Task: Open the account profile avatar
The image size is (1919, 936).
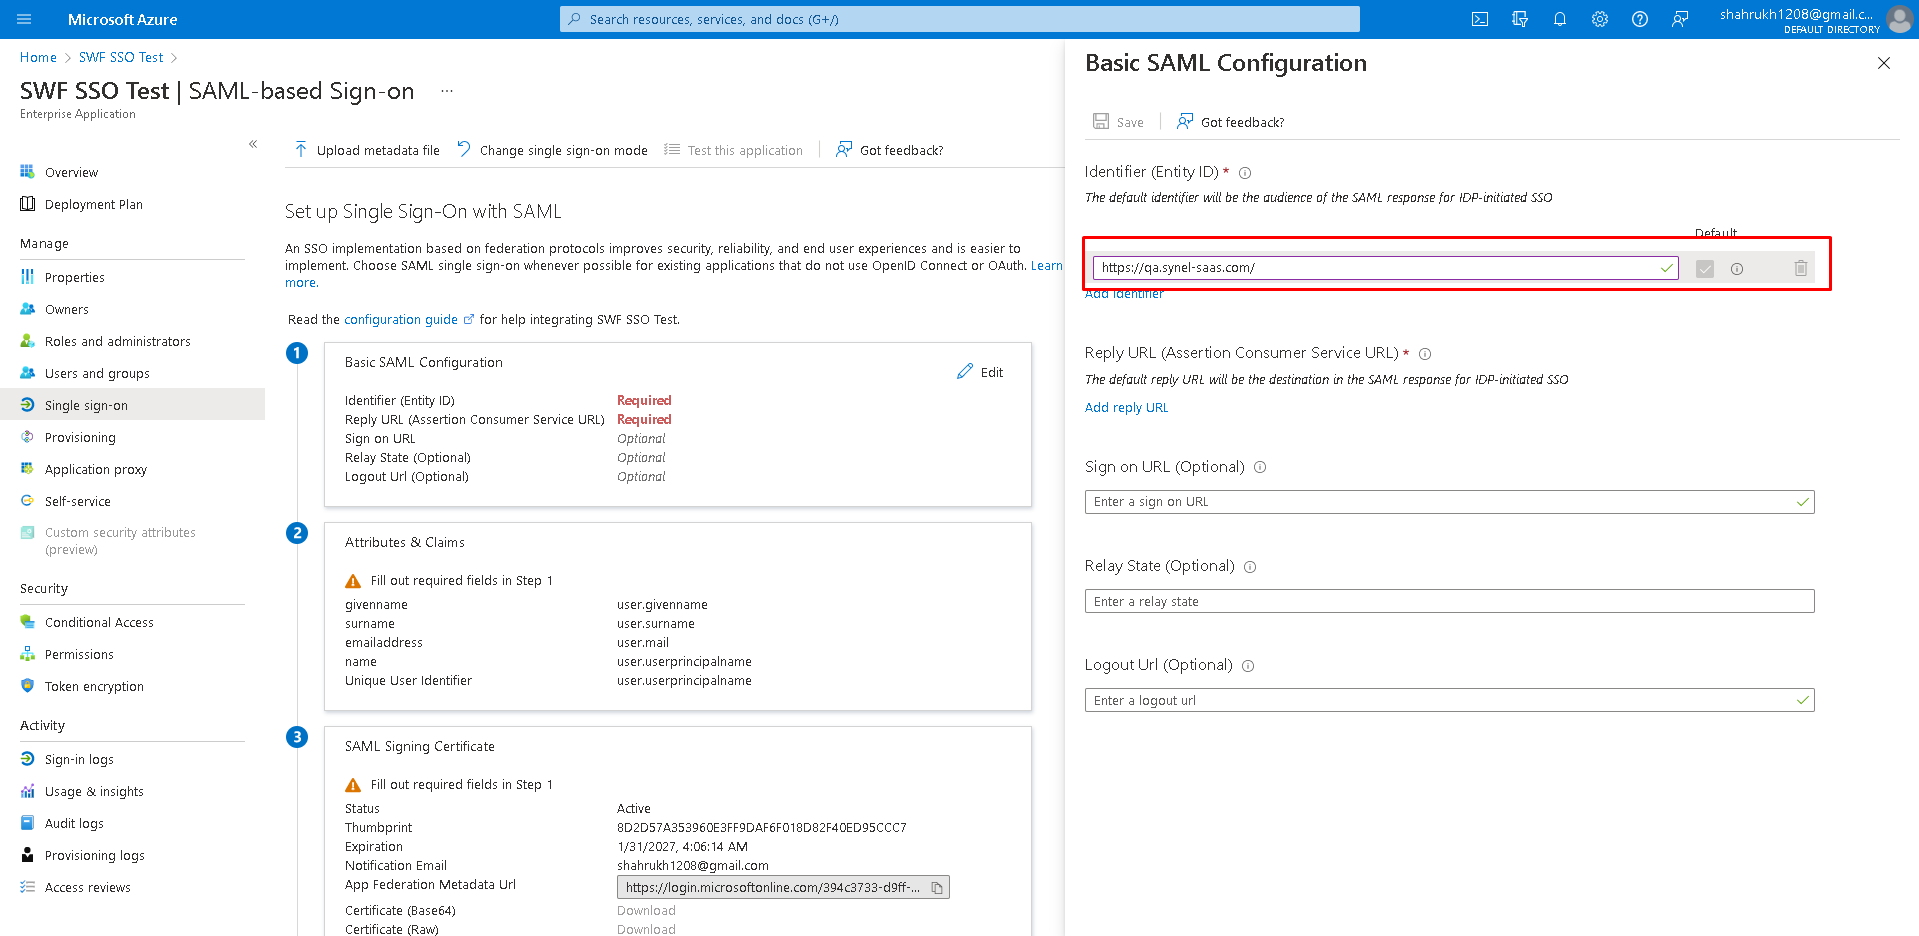Action: pyautogui.click(x=1899, y=19)
